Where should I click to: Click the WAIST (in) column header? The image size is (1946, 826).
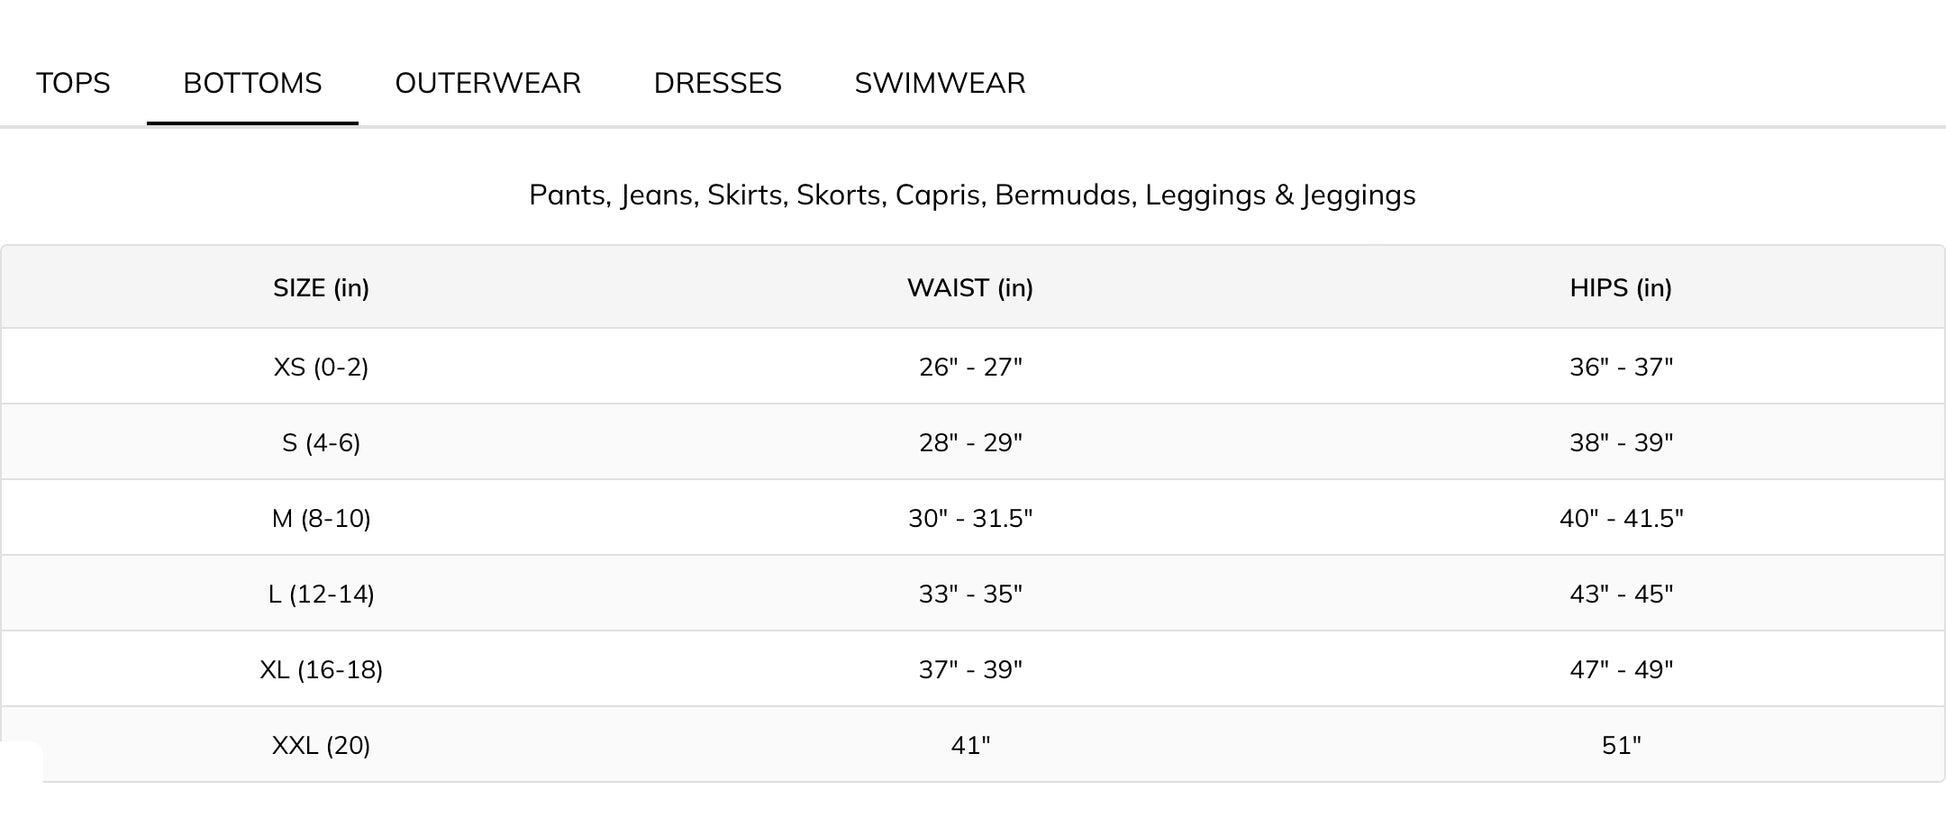click(970, 288)
